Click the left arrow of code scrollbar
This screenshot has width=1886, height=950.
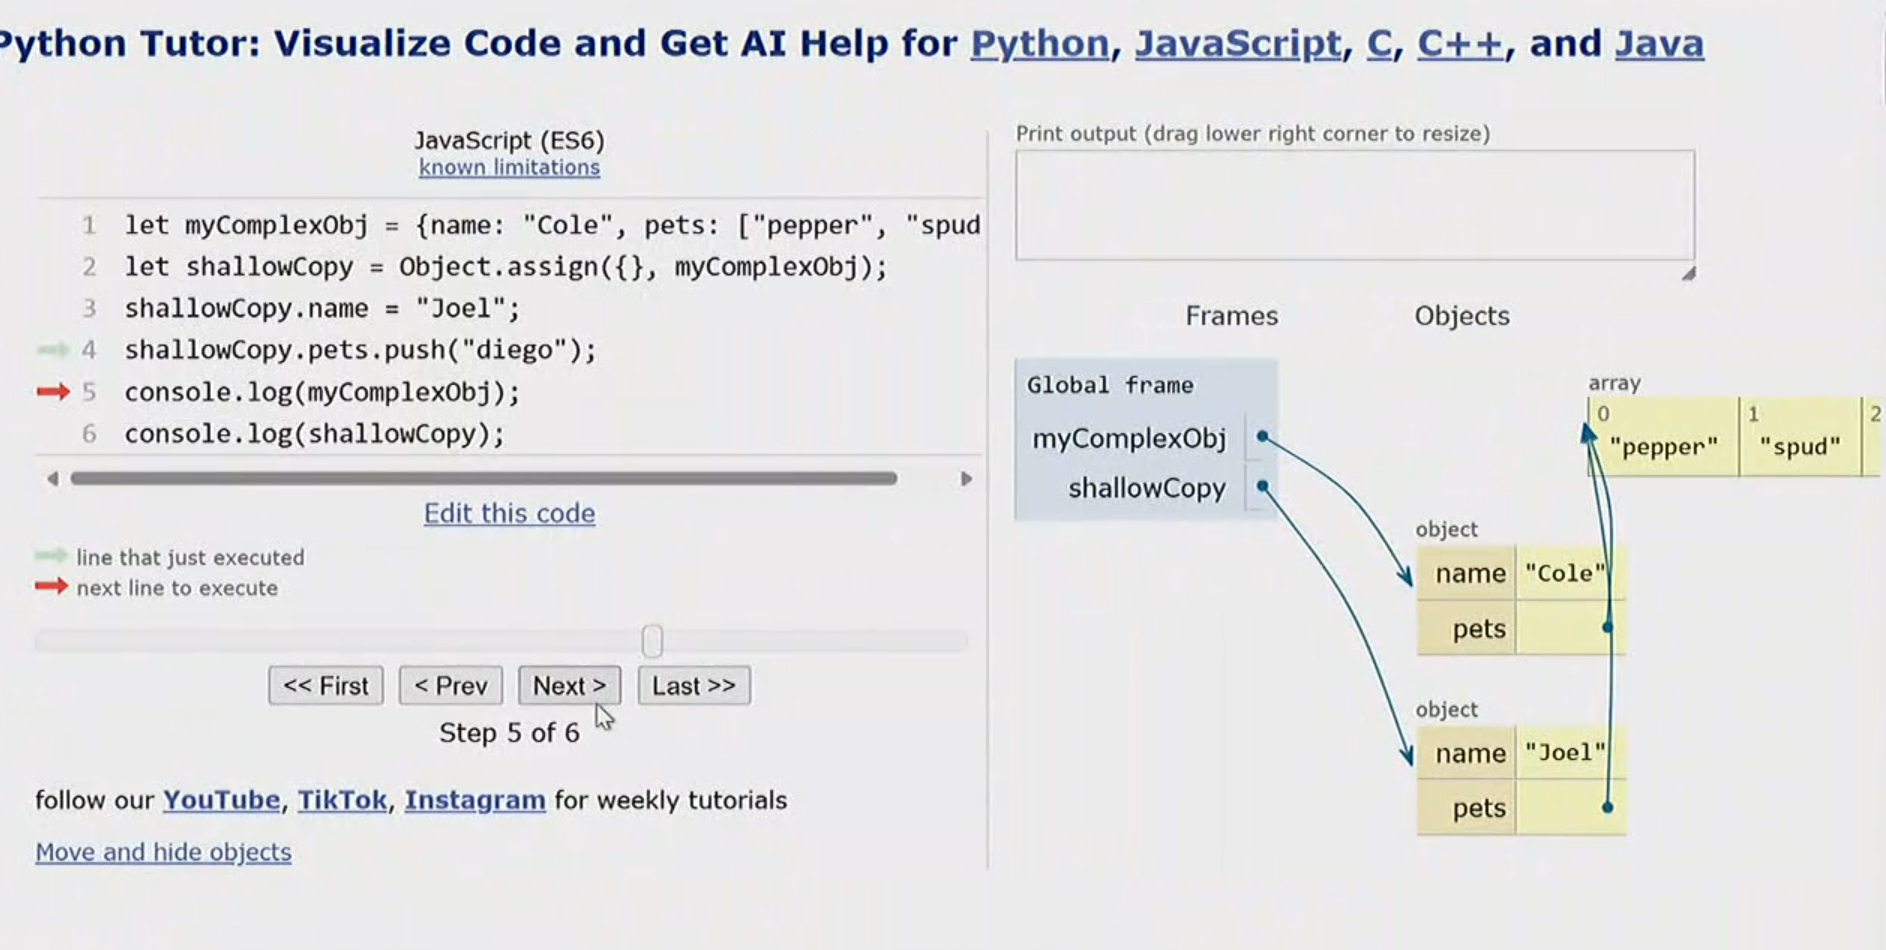click(52, 479)
